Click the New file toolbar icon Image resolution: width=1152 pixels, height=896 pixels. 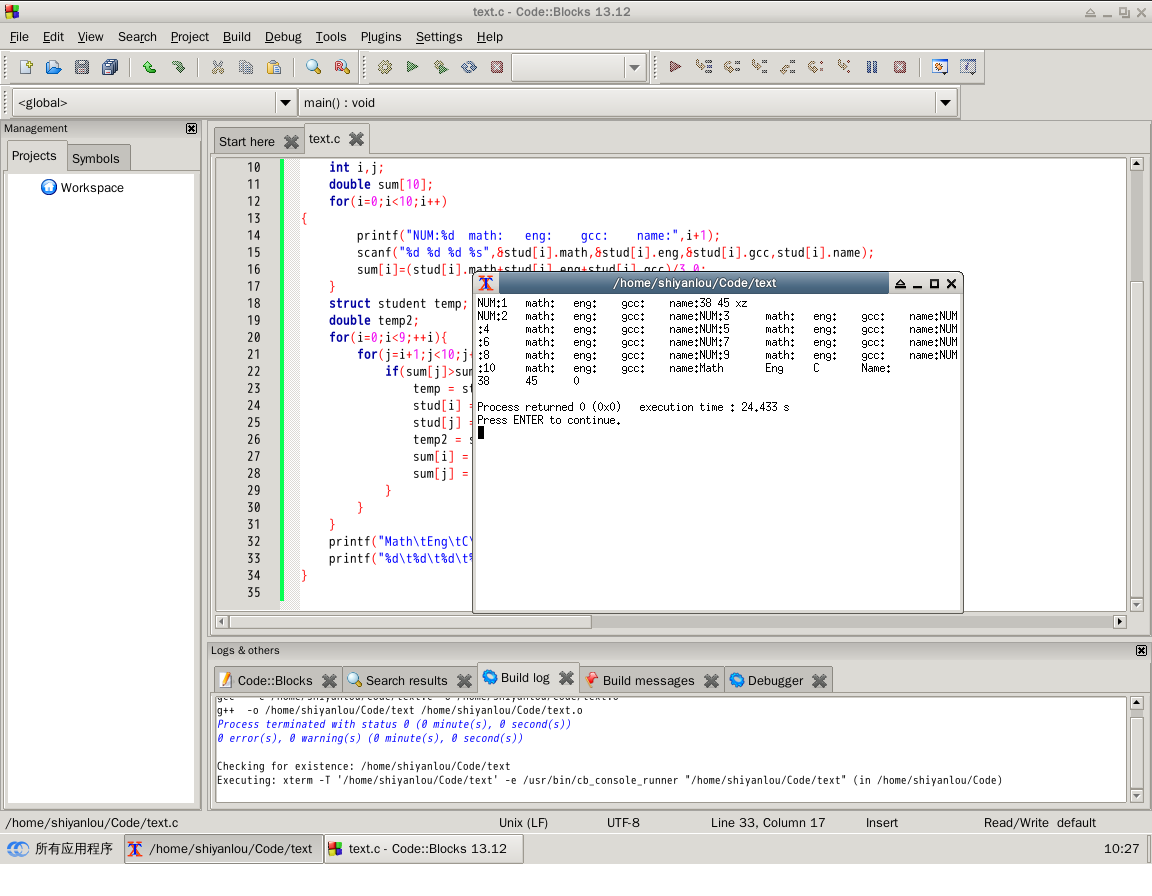27,67
